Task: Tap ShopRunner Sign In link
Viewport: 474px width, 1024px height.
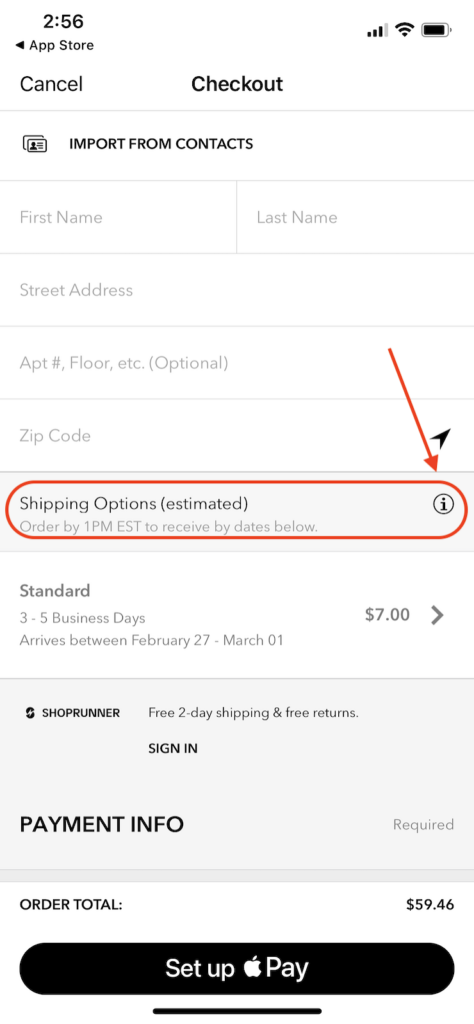Action: point(173,748)
